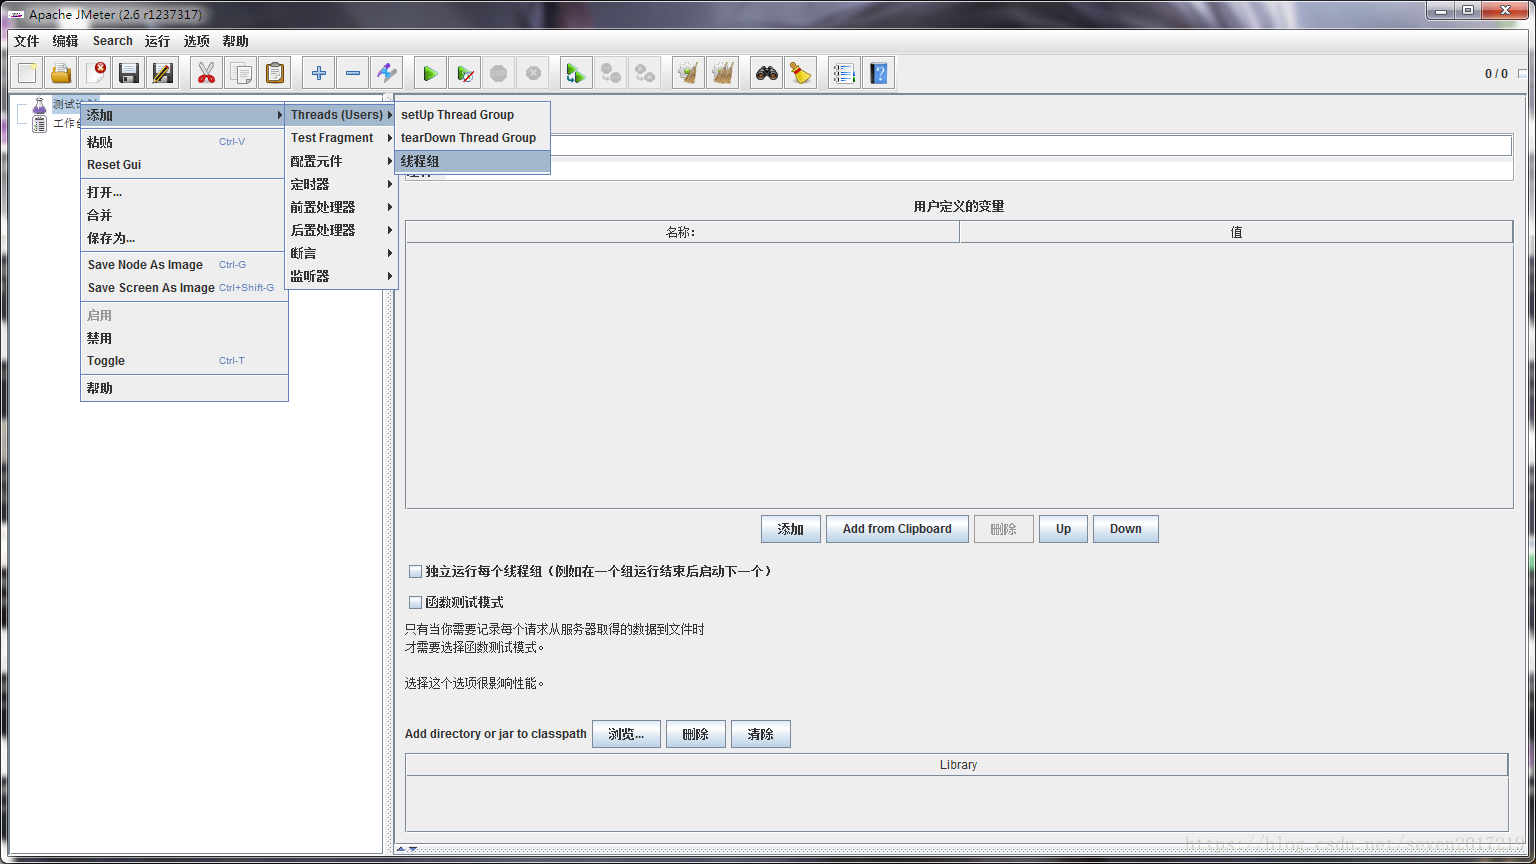Save with the floppy disk icon
This screenshot has width=1536, height=864.
coord(129,73)
